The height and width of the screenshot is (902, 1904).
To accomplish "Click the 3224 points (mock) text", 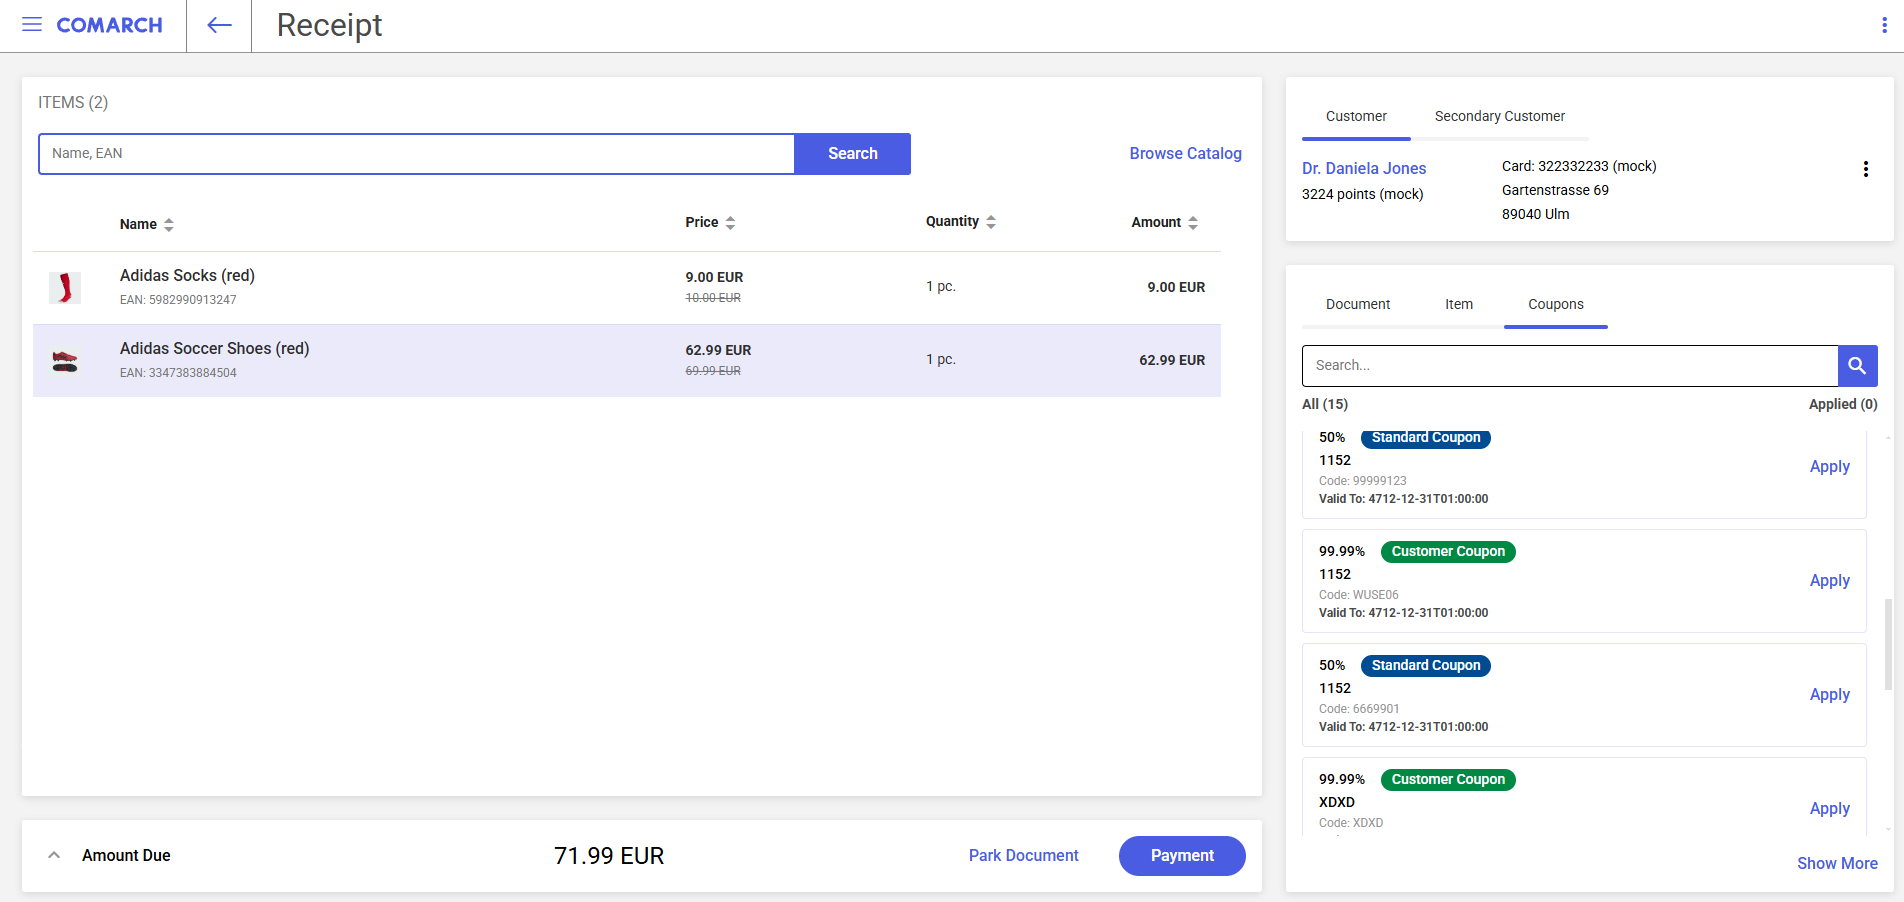I will coord(1362,194).
